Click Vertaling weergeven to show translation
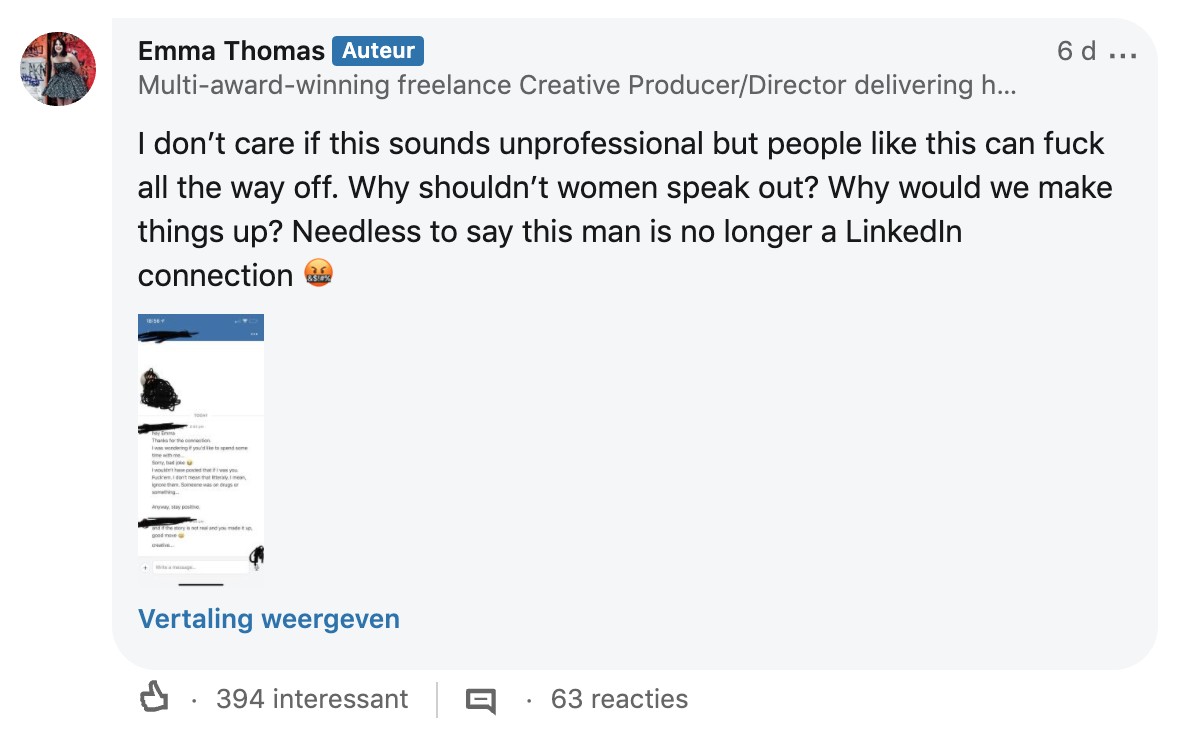 click(268, 619)
